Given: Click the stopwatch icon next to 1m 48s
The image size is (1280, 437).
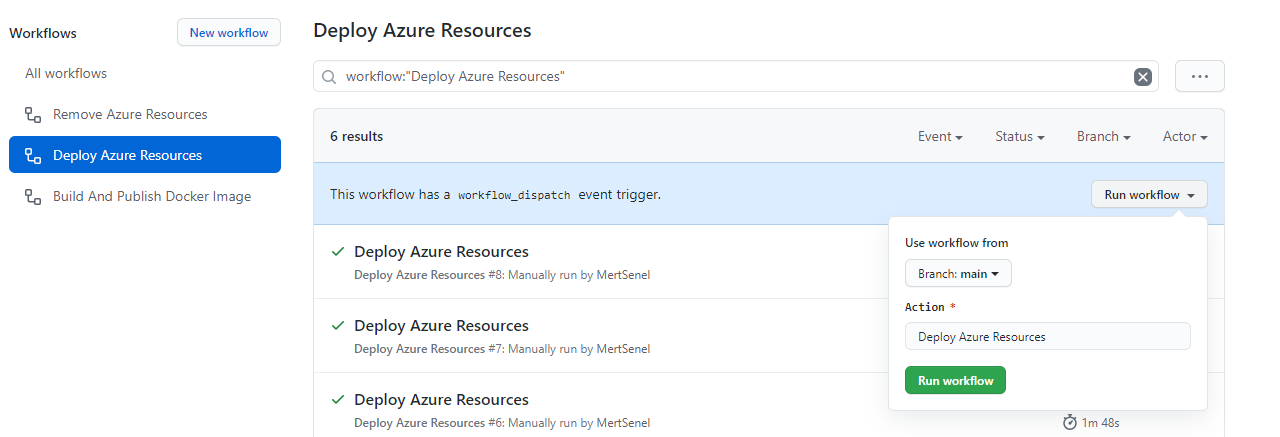Looking at the screenshot, I should pos(1070,423).
